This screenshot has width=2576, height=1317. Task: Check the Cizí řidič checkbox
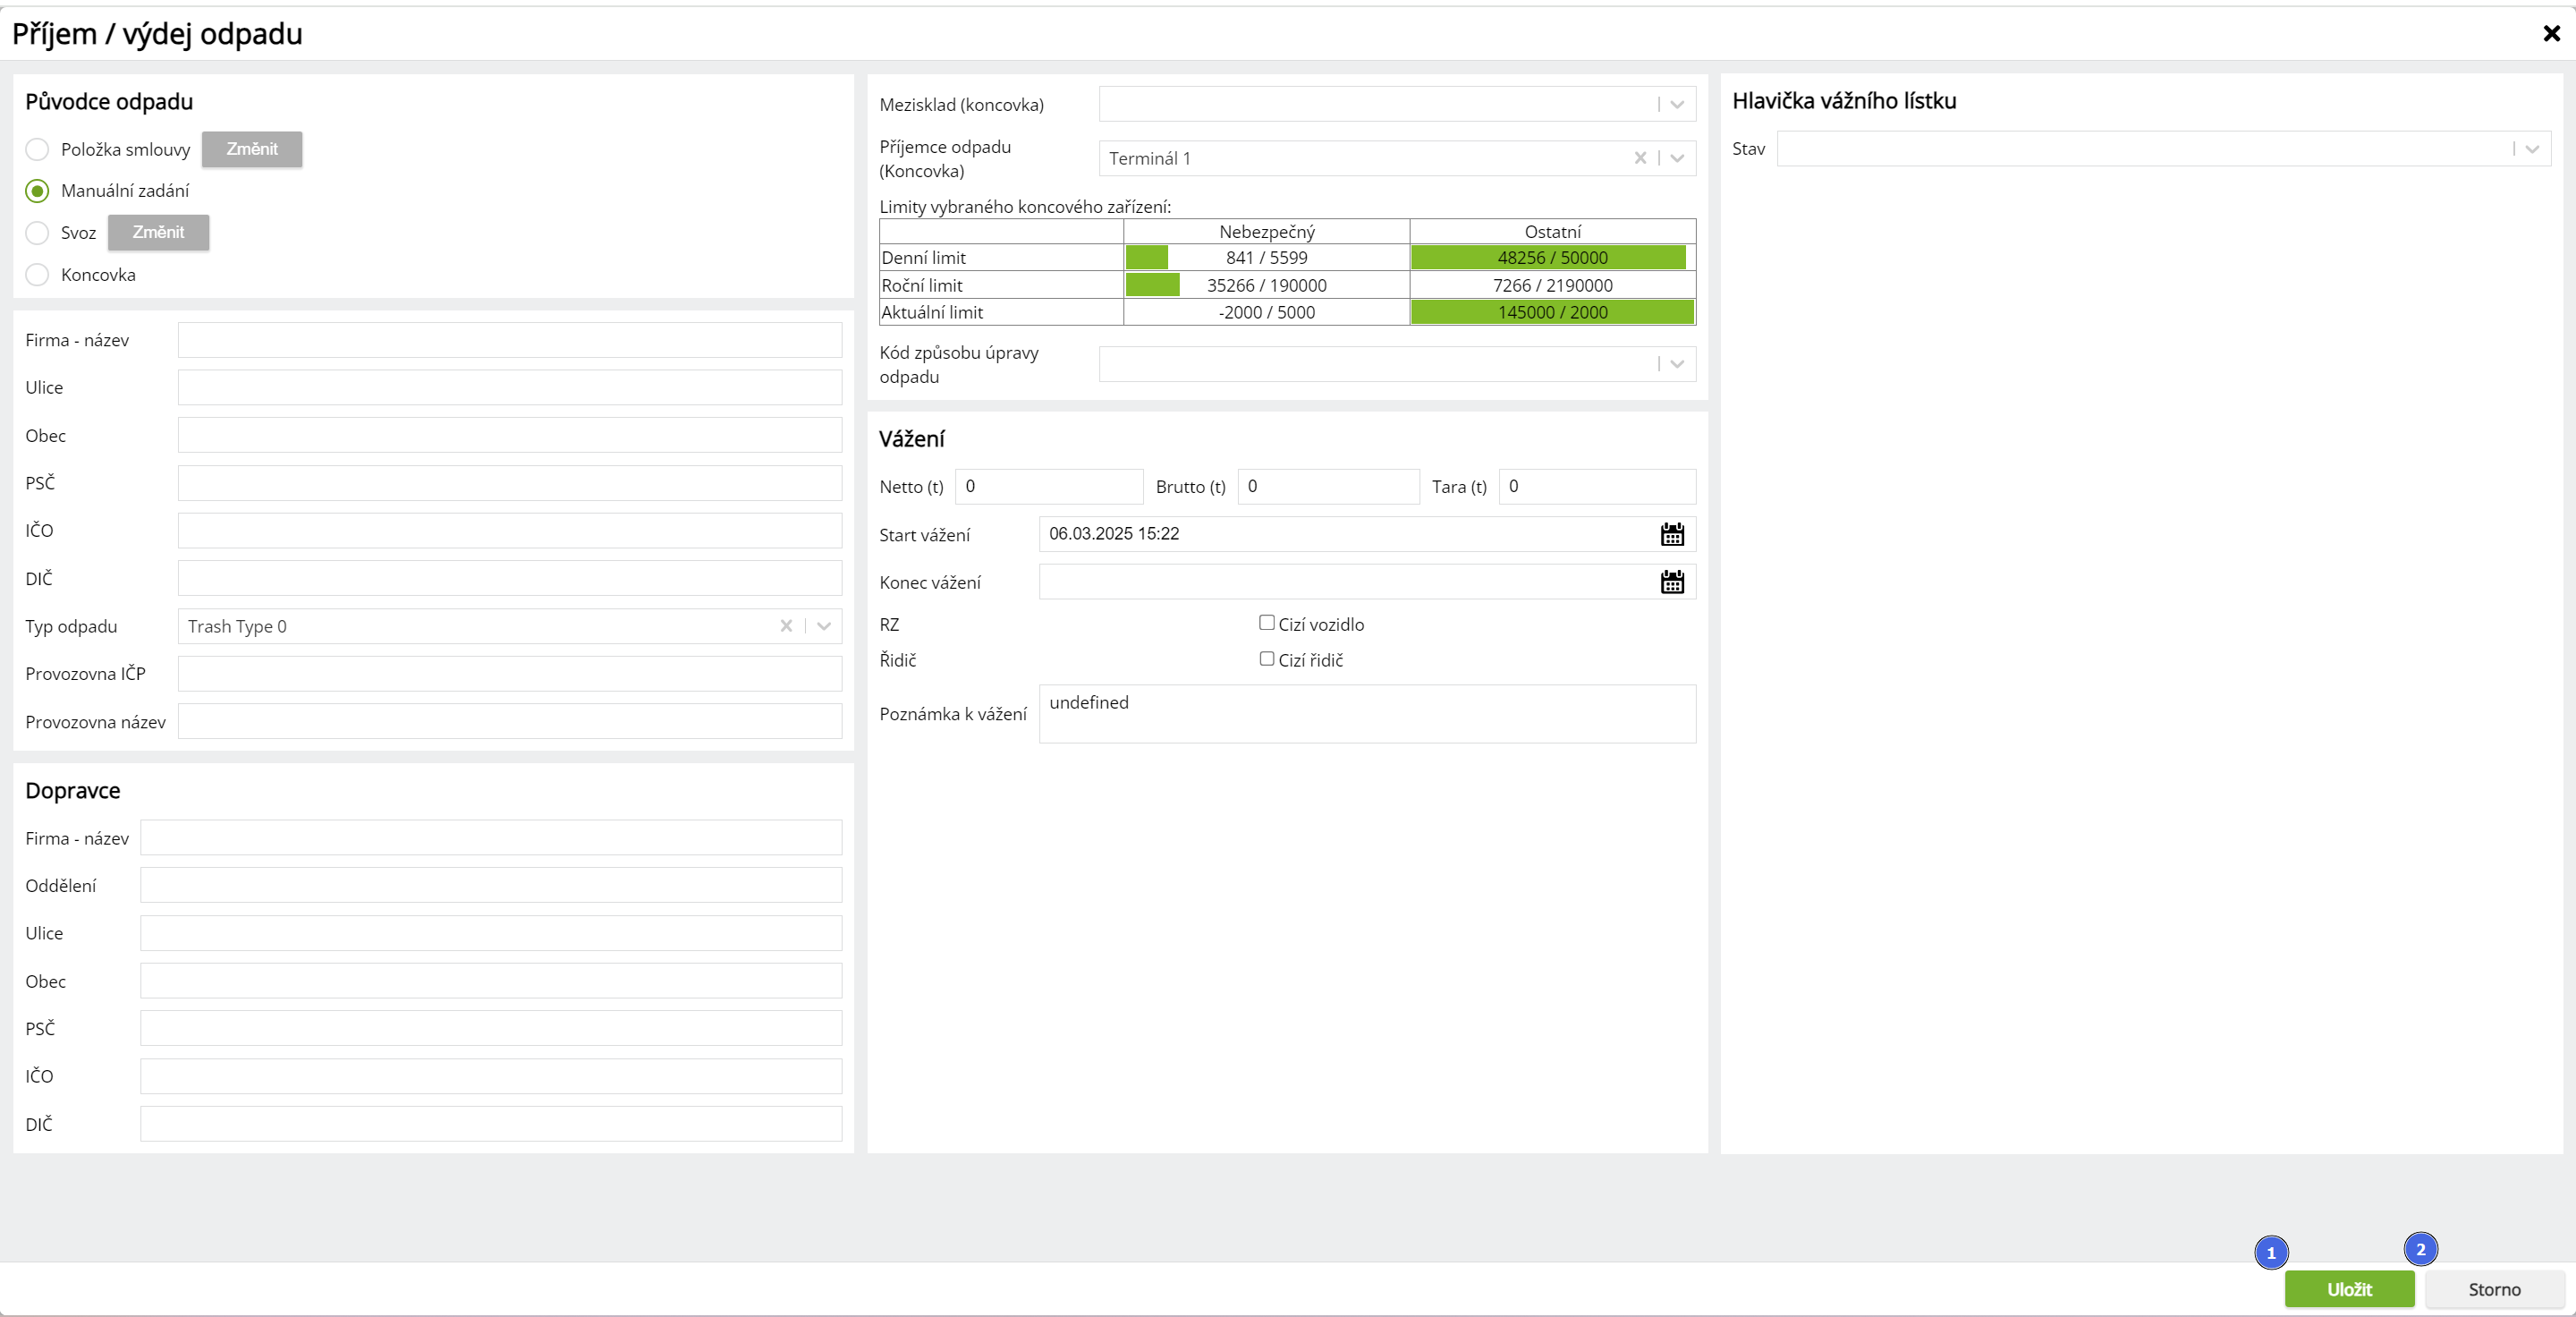[x=1266, y=659]
